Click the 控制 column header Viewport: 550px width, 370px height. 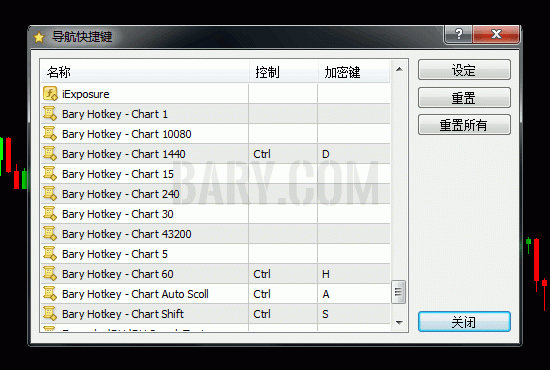tap(283, 72)
